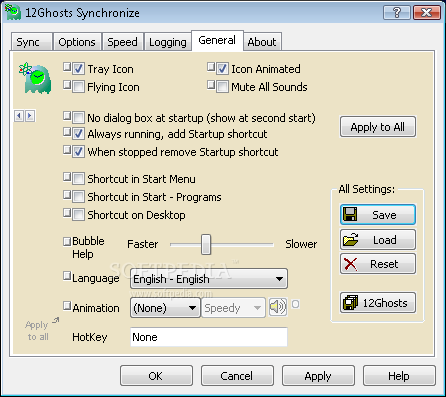
Task: Uncheck Always running, add Startup shortcut
Action: 78,134
